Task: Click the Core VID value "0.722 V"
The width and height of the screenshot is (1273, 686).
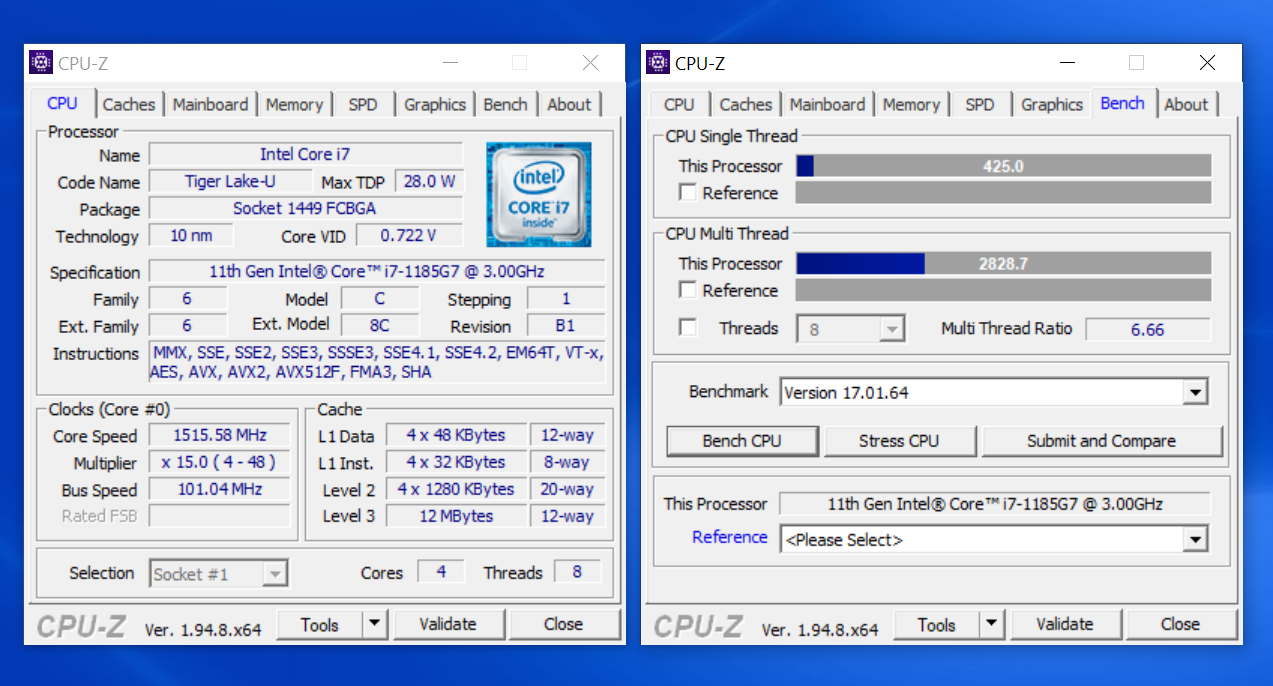Action: 409,236
